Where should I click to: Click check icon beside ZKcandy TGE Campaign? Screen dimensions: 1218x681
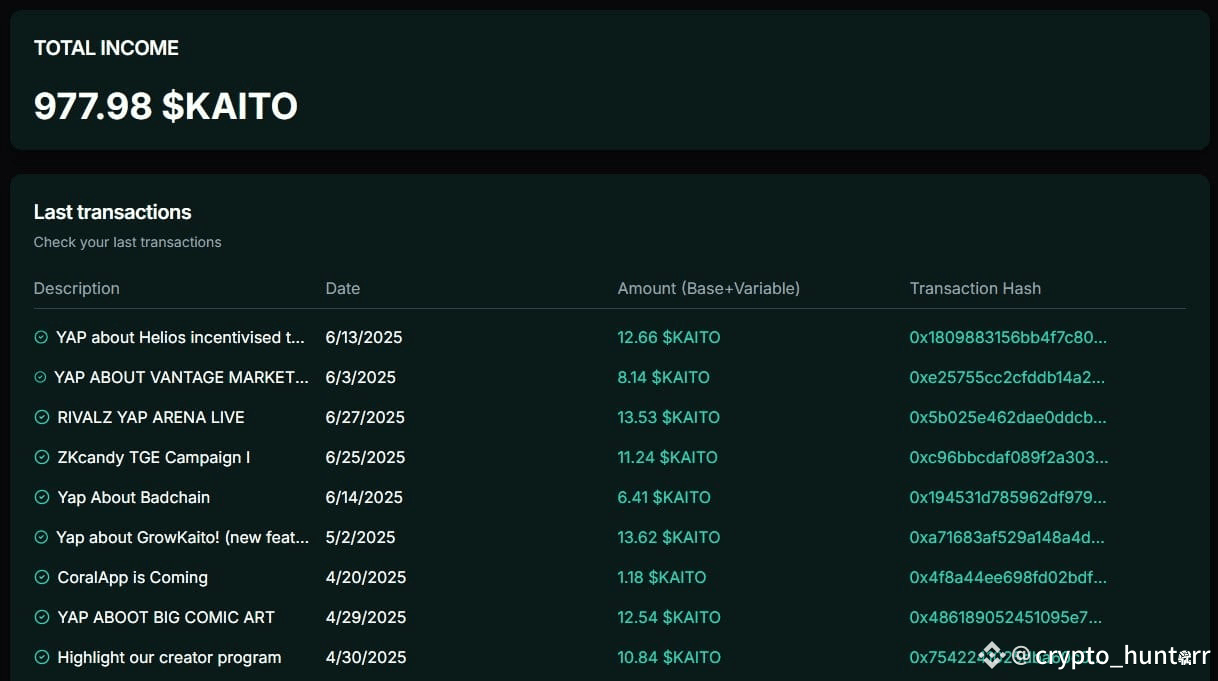[x=41, y=458]
